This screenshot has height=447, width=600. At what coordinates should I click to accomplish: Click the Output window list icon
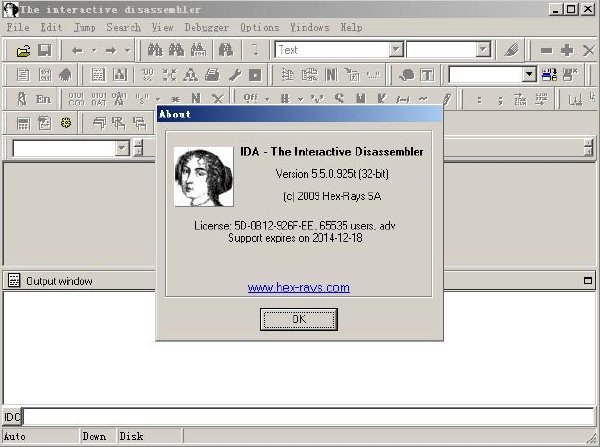(14, 281)
